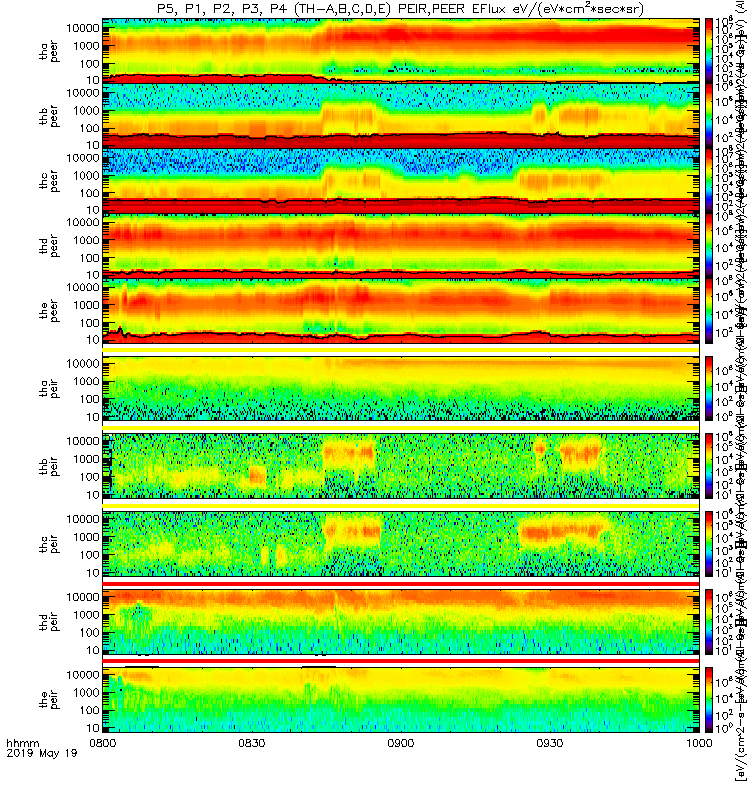Image resolution: width=750 pixels, height=800 pixels.
Task: Select the 'thb peir' axis label
Action: click(49, 466)
